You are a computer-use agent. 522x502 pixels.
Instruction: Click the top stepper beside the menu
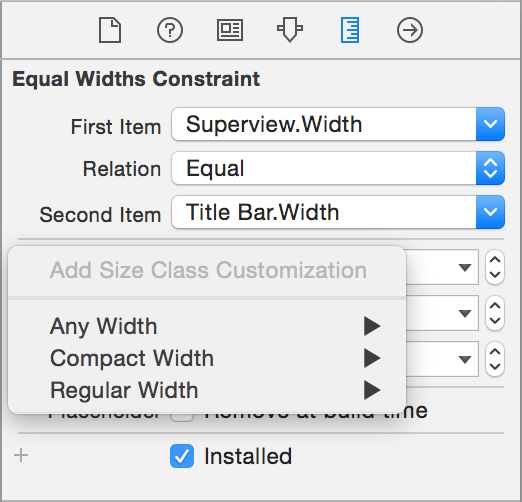(495, 267)
